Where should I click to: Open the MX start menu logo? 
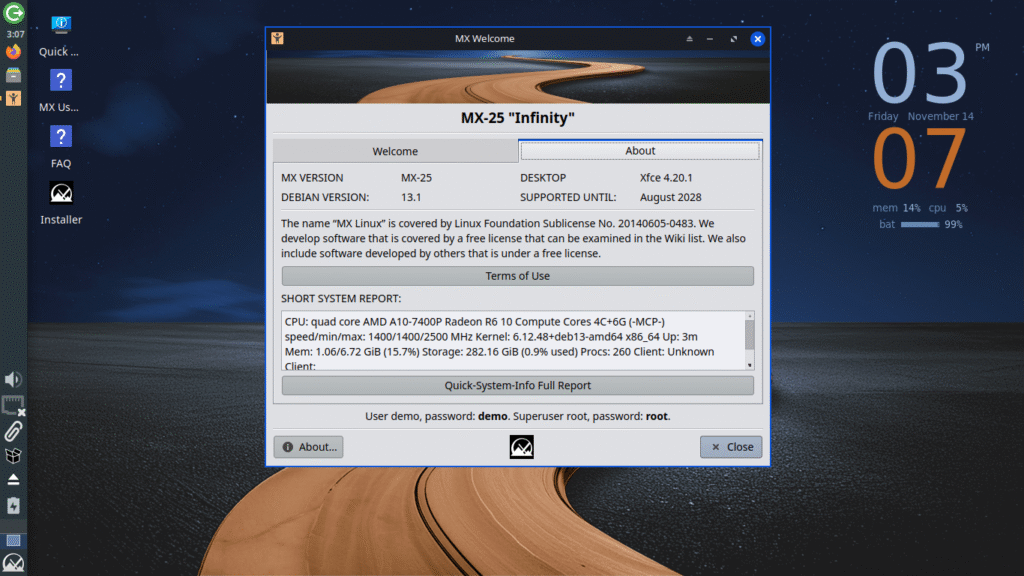(13, 564)
